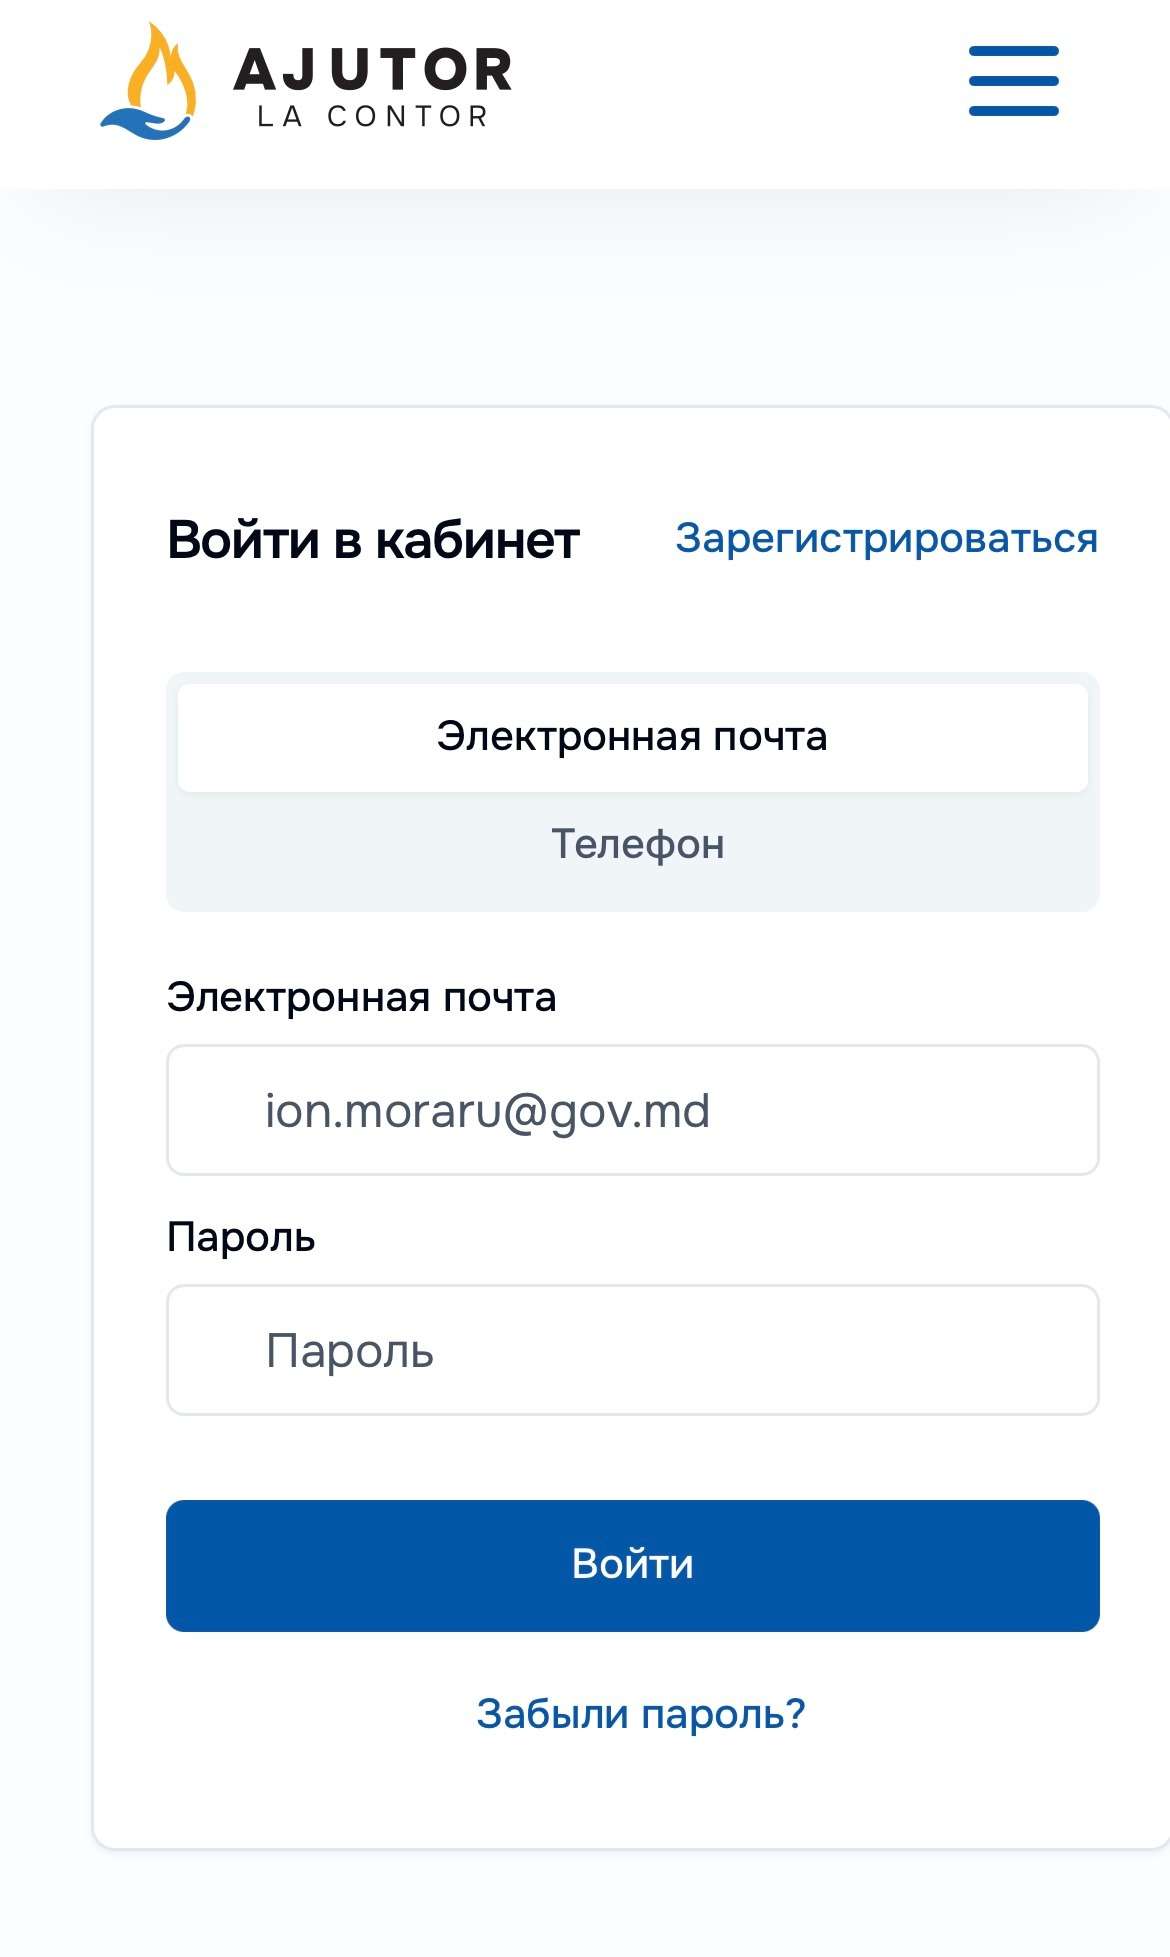Click the Электронная почта label above email field
1170x1957 pixels.
pyautogui.click(x=361, y=997)
